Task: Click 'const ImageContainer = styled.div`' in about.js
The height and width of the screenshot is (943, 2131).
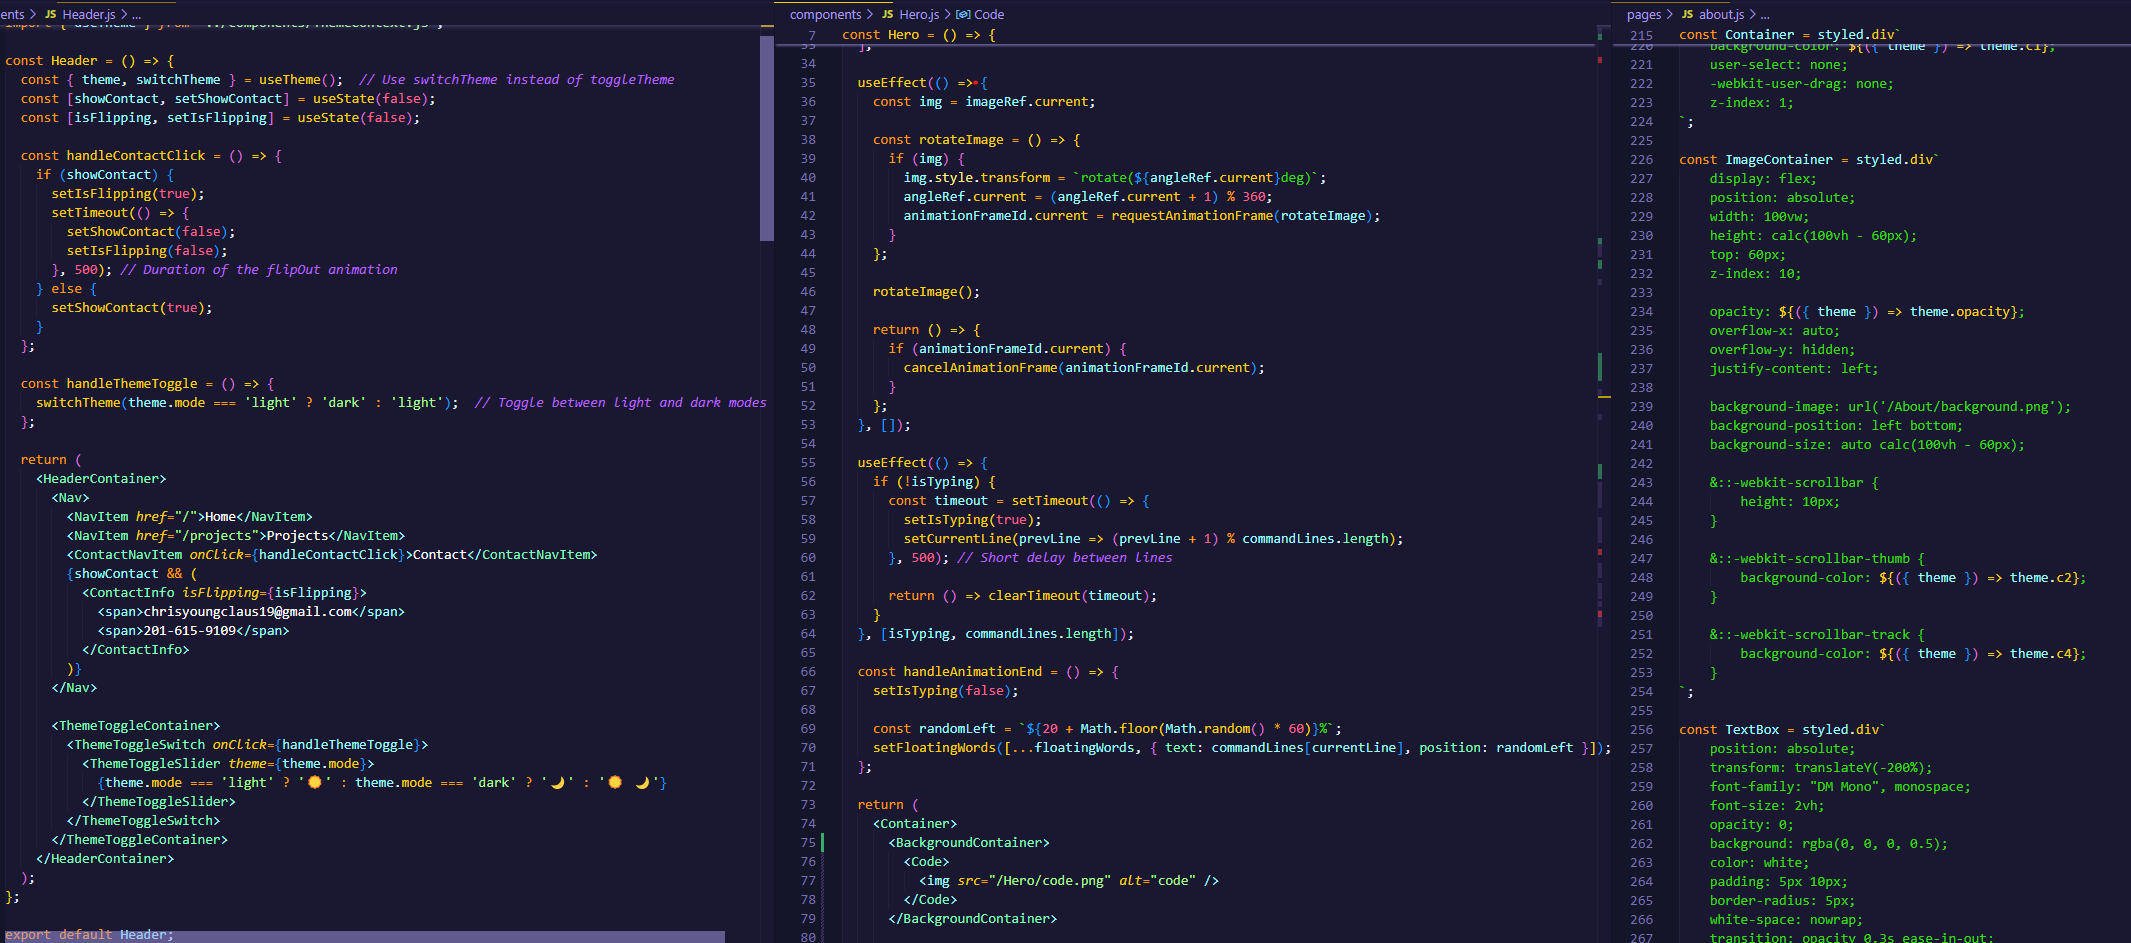Action: point(1809,160)
